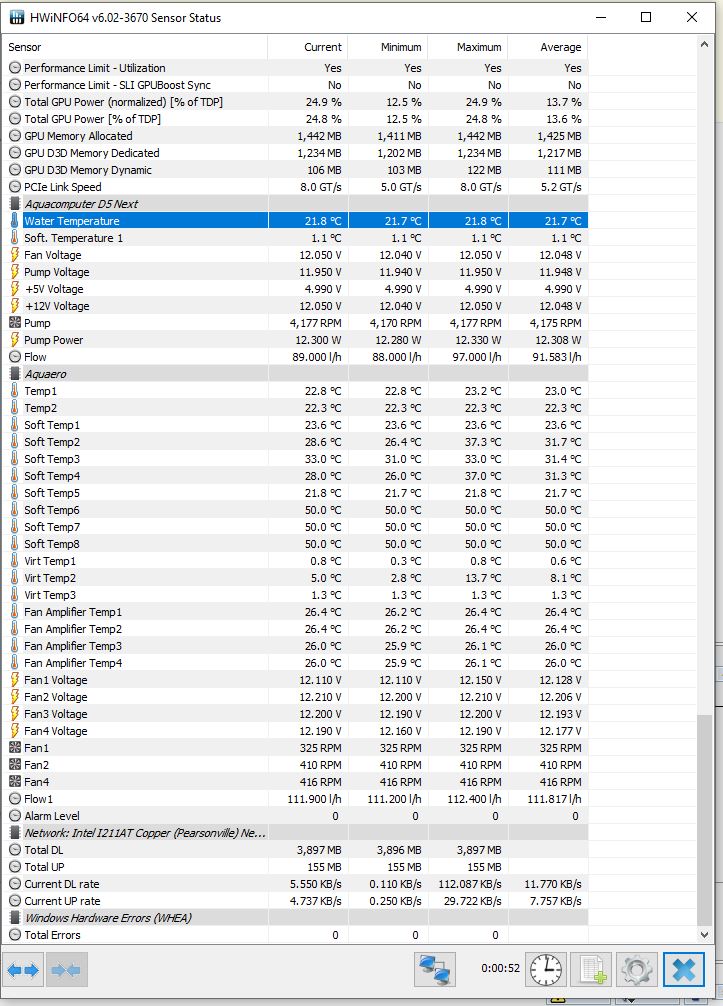Reset the elapsed time clock
Viewport: 723px width, 1006px height.
point(546,969)
